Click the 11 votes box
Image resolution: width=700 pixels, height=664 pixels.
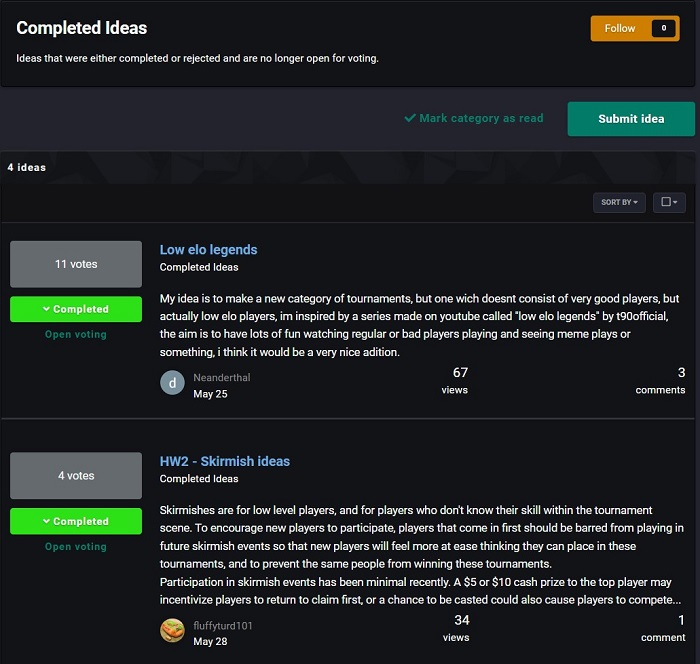[x=76, y=264]
